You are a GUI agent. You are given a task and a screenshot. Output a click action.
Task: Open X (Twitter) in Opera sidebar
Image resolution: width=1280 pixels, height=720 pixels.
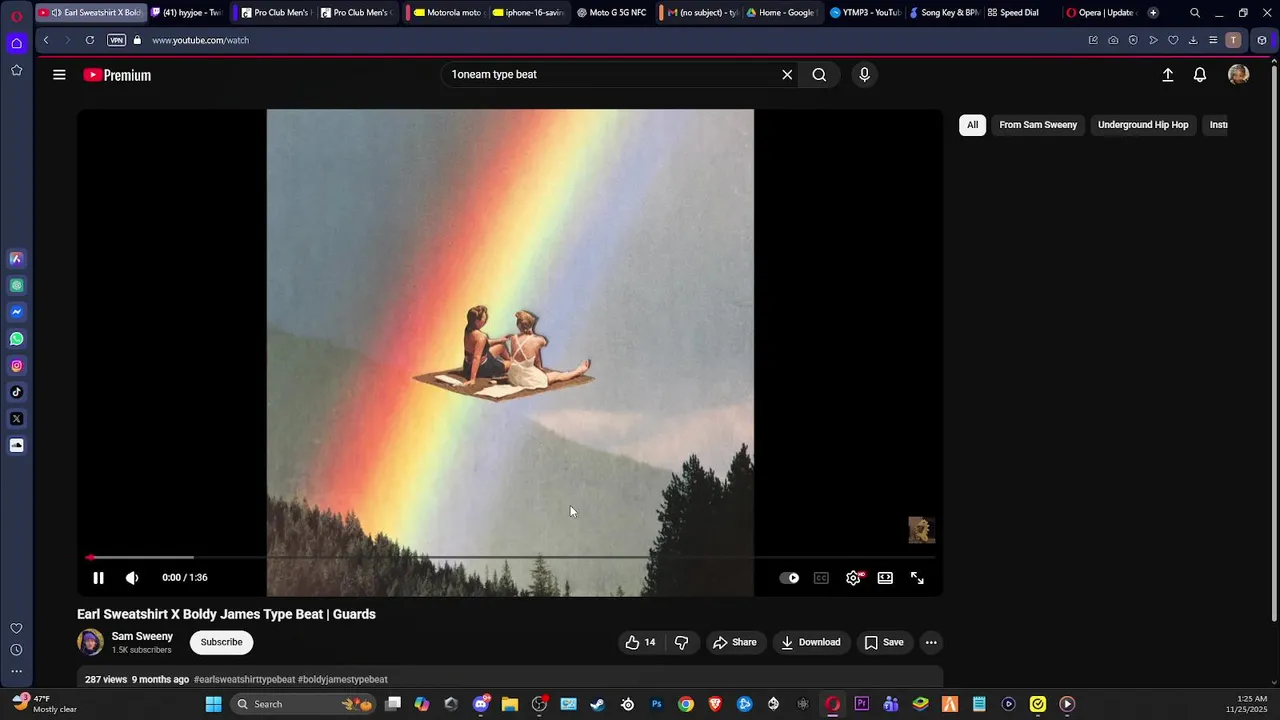(17, 419)
